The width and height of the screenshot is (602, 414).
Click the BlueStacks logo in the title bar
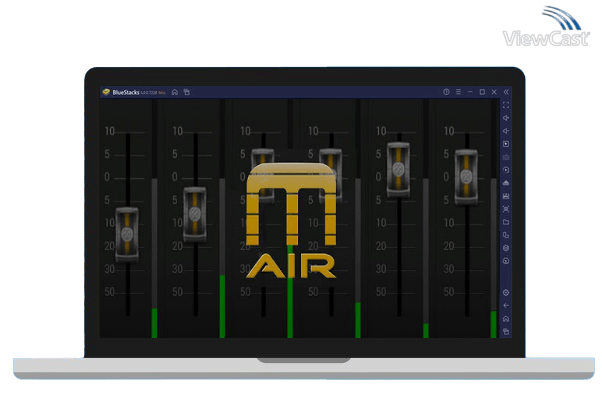click(x=106, y=92)
